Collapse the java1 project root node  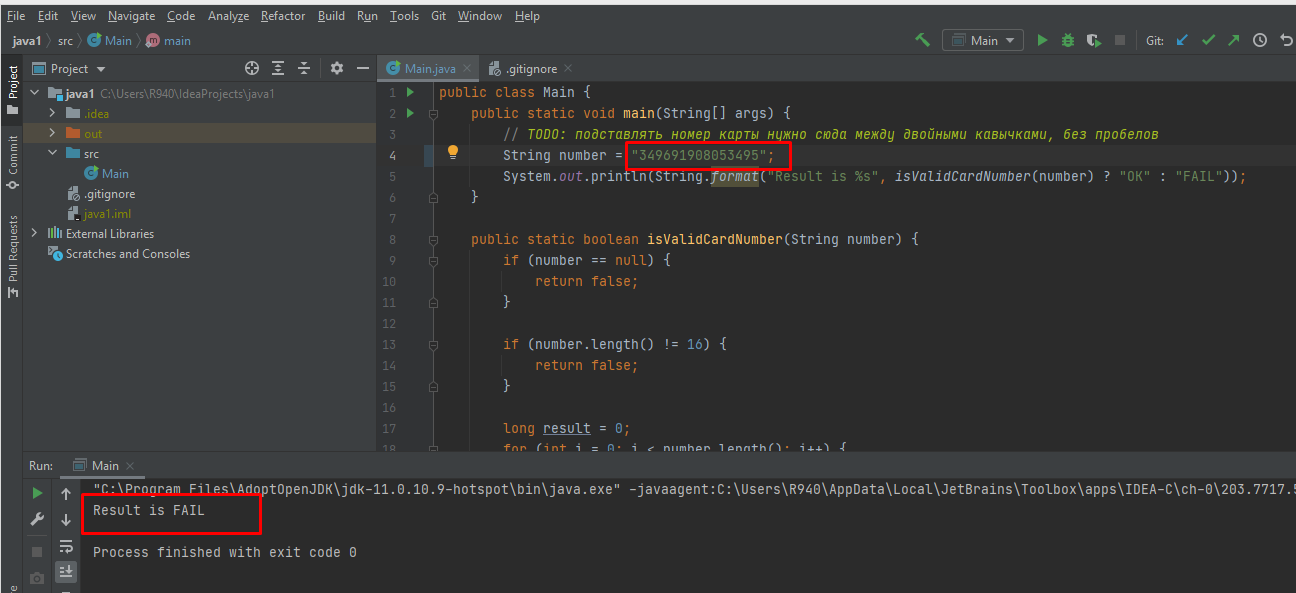[x=36, y=93]
